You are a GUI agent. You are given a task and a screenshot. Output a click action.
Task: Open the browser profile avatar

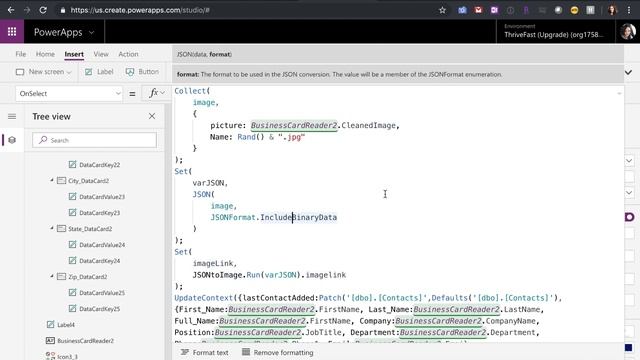612,10
